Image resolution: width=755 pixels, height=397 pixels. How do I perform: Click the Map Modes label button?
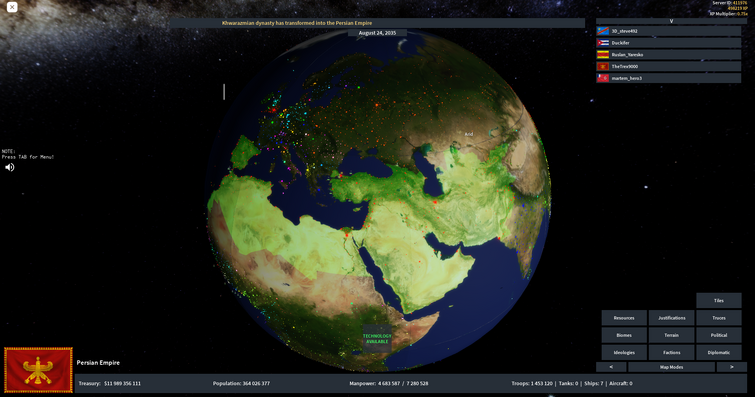pyautogui.click(x=671, y=367)
